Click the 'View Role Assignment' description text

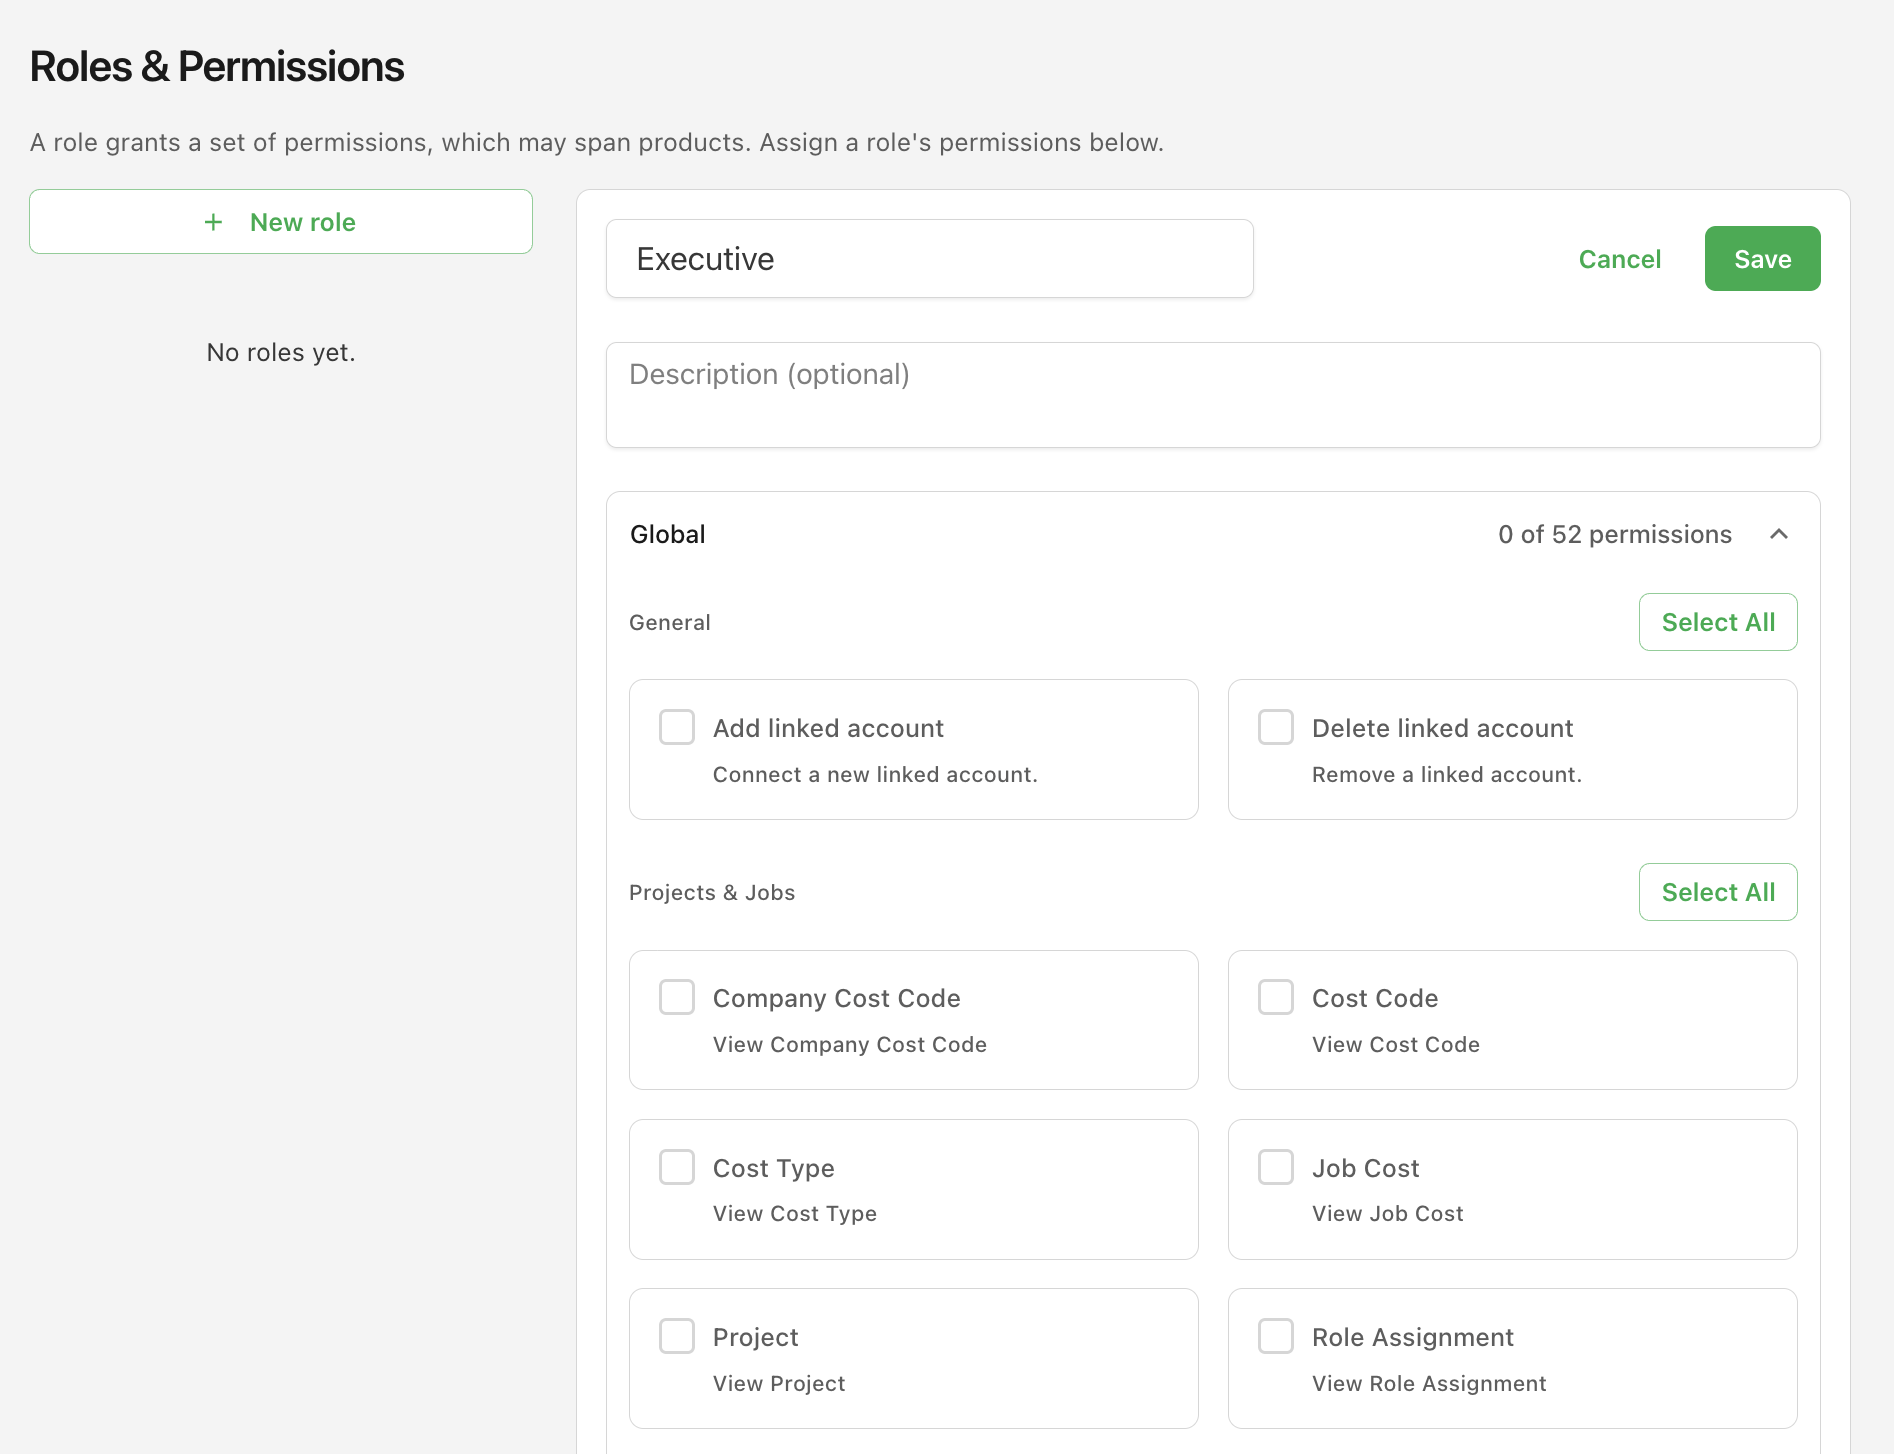click(1429, 1384)
